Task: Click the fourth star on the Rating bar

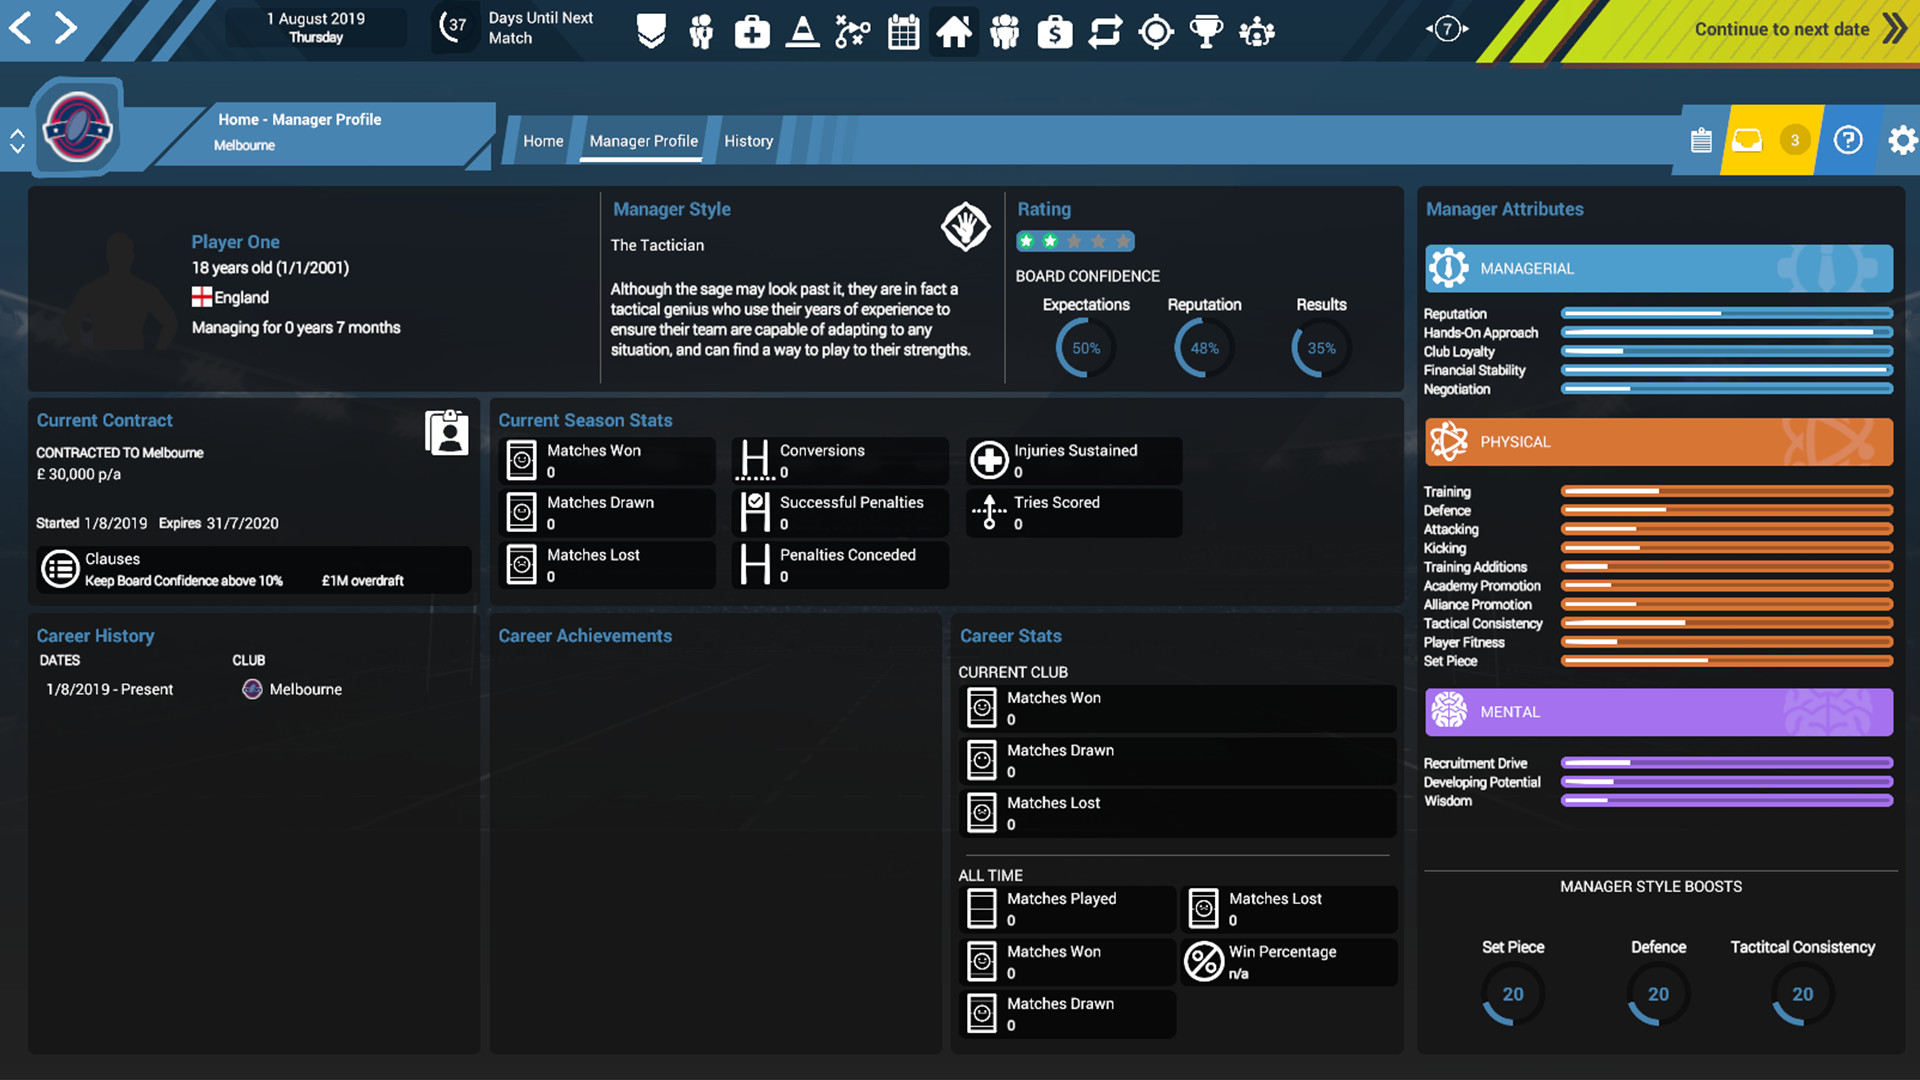Action: tap(1100, 241)
